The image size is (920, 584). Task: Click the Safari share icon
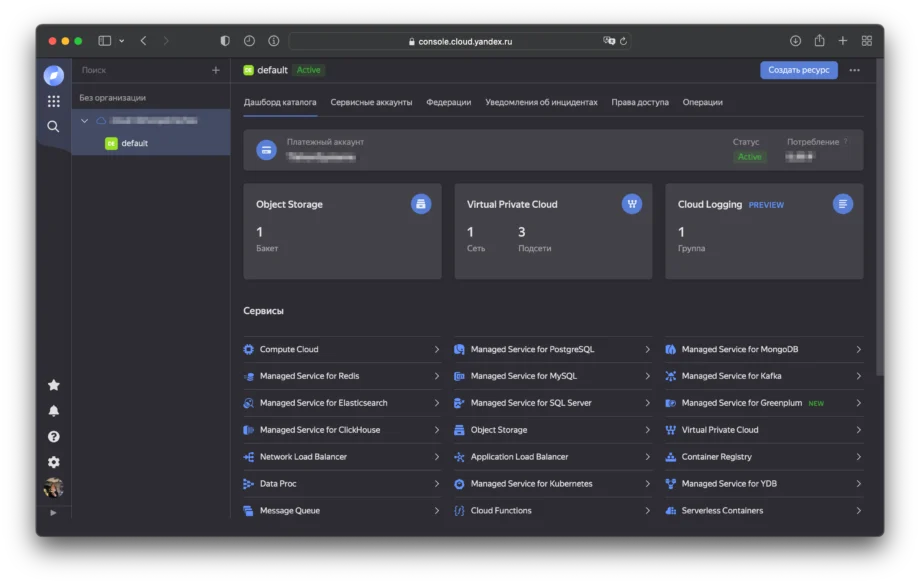(x=819, y=40)
